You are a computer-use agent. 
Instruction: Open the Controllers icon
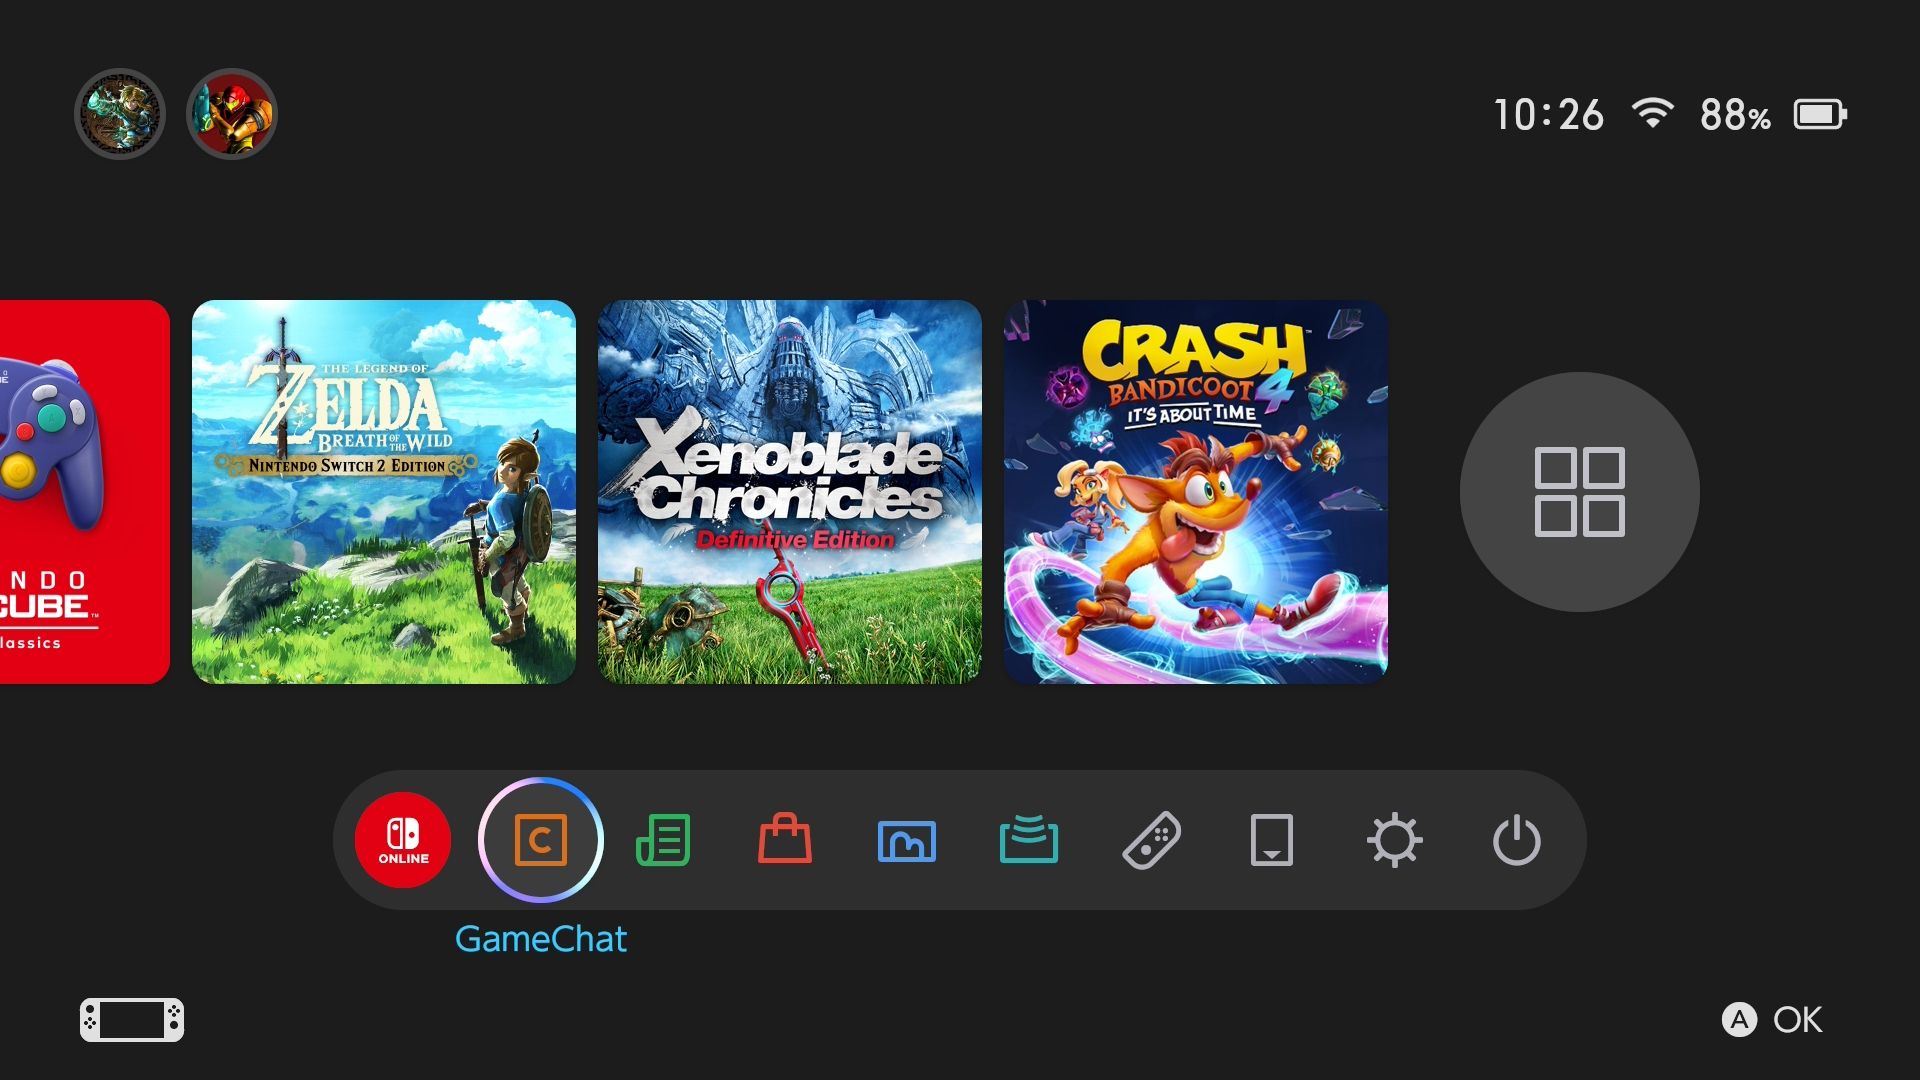tap(1151, 840)
